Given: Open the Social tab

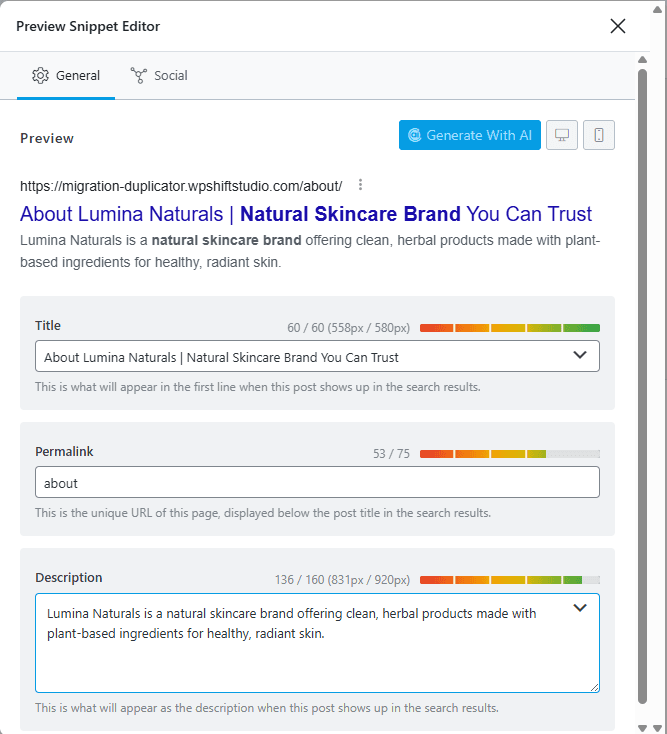Looking at the screenshot, I should 159,76.
